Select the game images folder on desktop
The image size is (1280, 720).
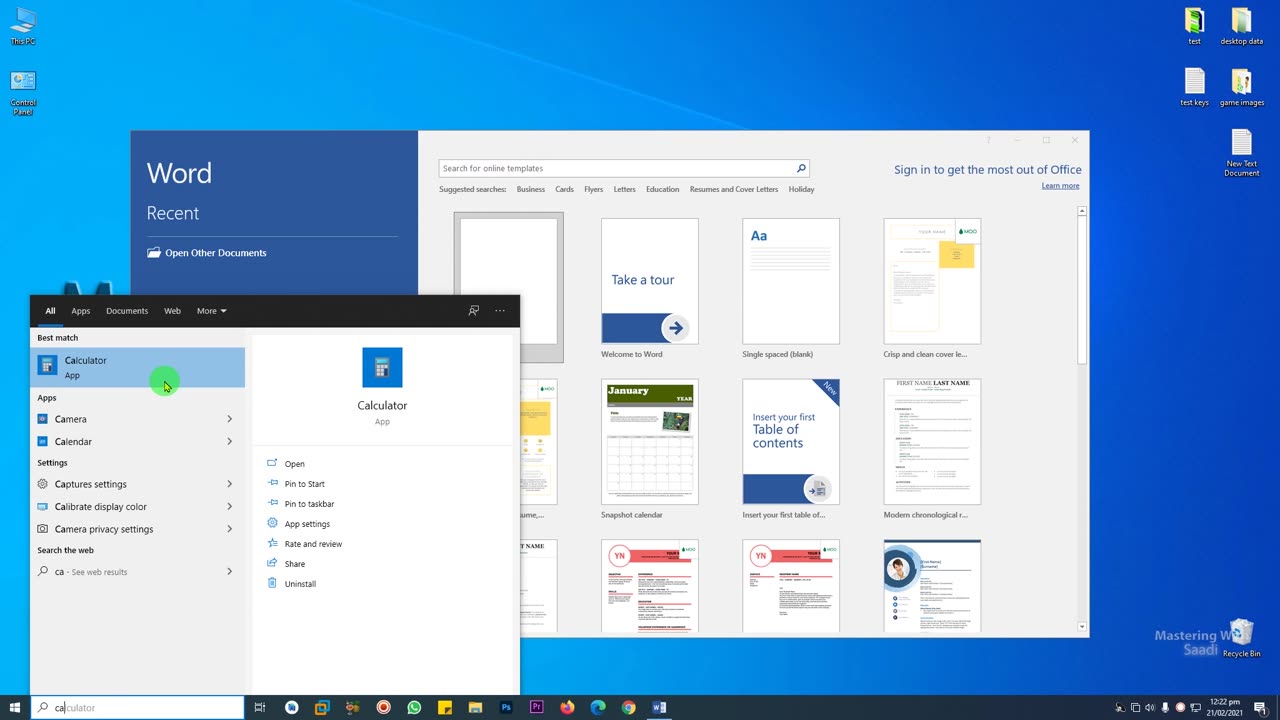click(x=1241, y=87)
